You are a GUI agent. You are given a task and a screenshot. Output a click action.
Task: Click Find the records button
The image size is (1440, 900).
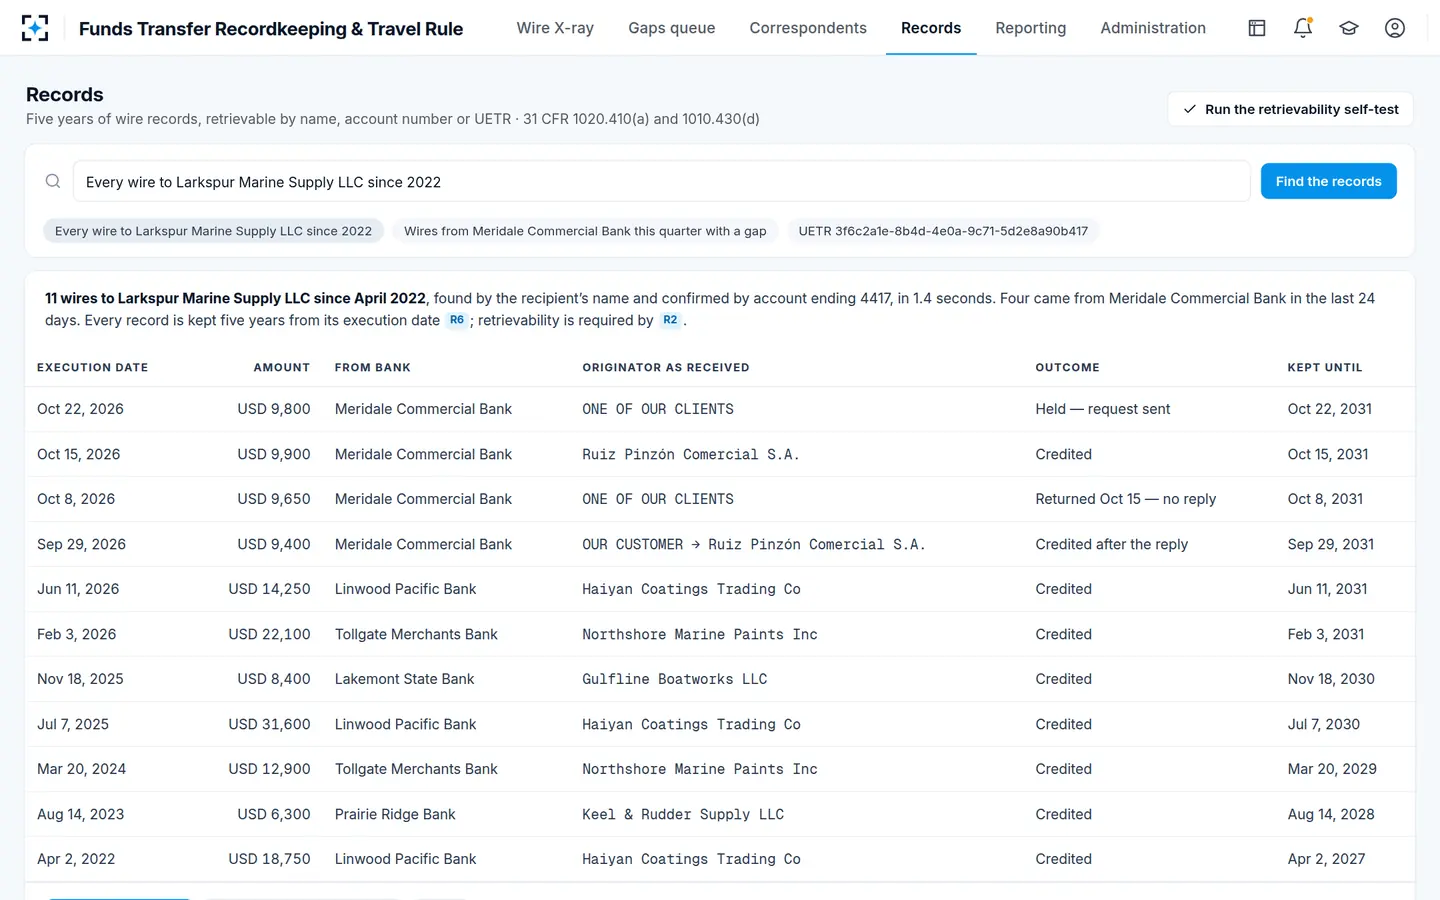point(1328,181)
